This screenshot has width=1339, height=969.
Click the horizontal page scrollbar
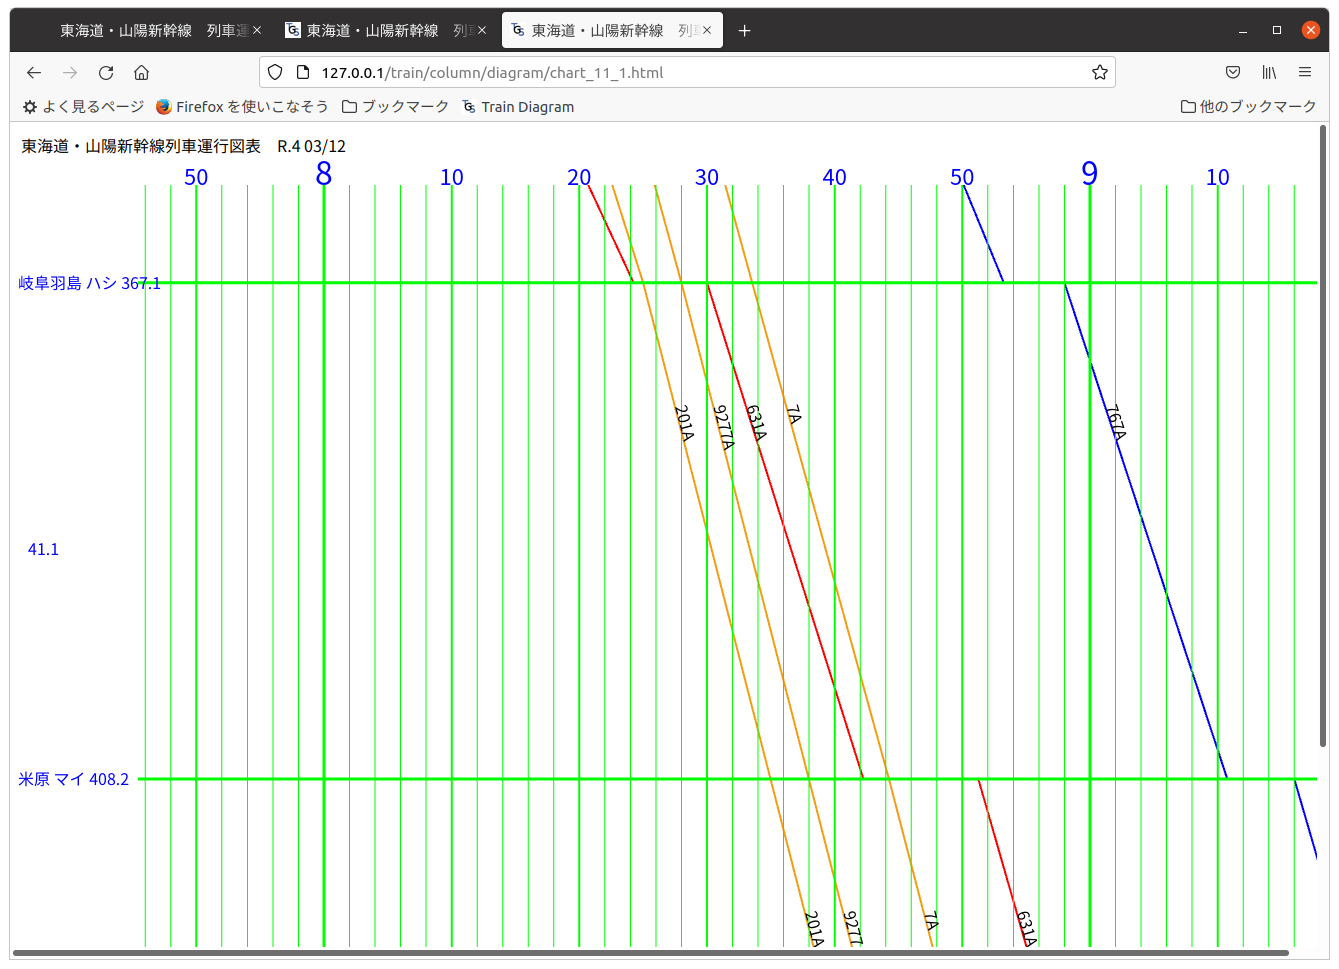650,953
